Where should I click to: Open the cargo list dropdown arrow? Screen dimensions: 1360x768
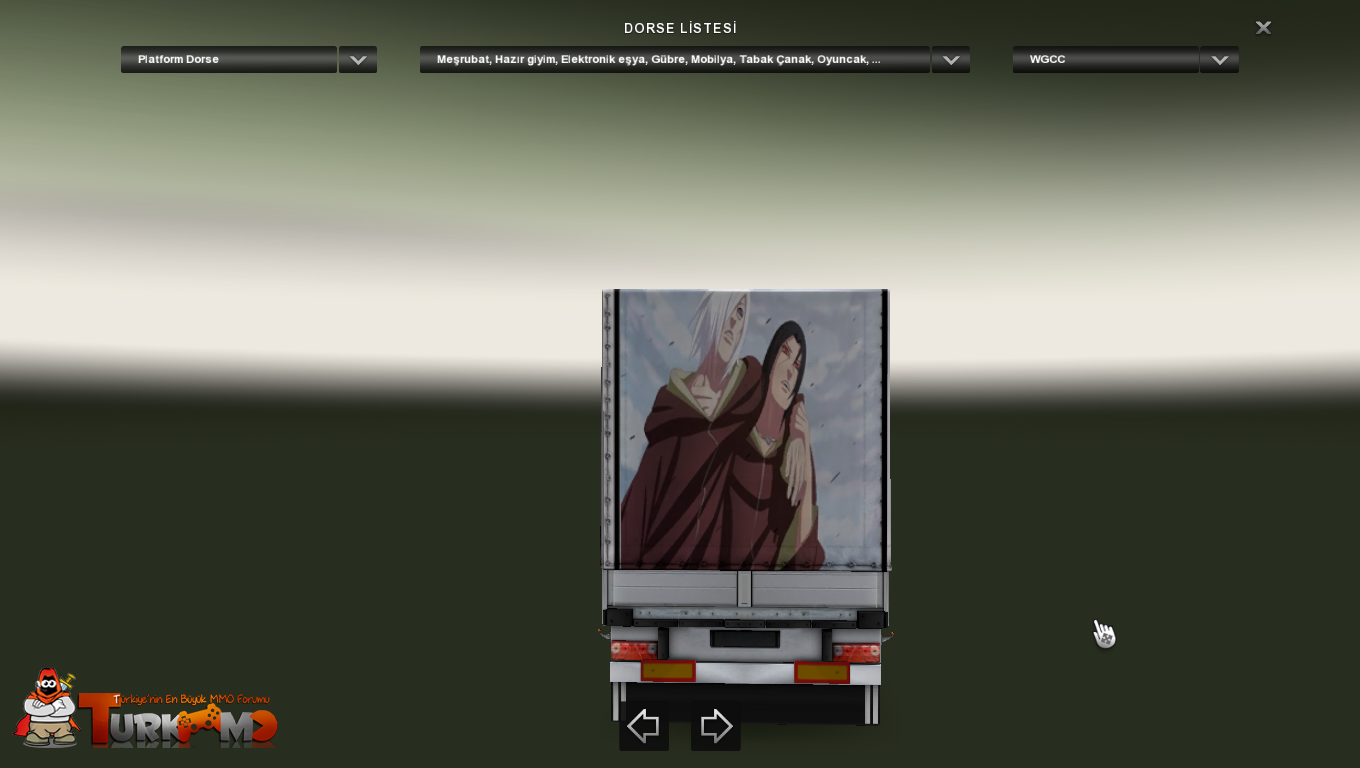pyautogui.click(x=951, y=60)
